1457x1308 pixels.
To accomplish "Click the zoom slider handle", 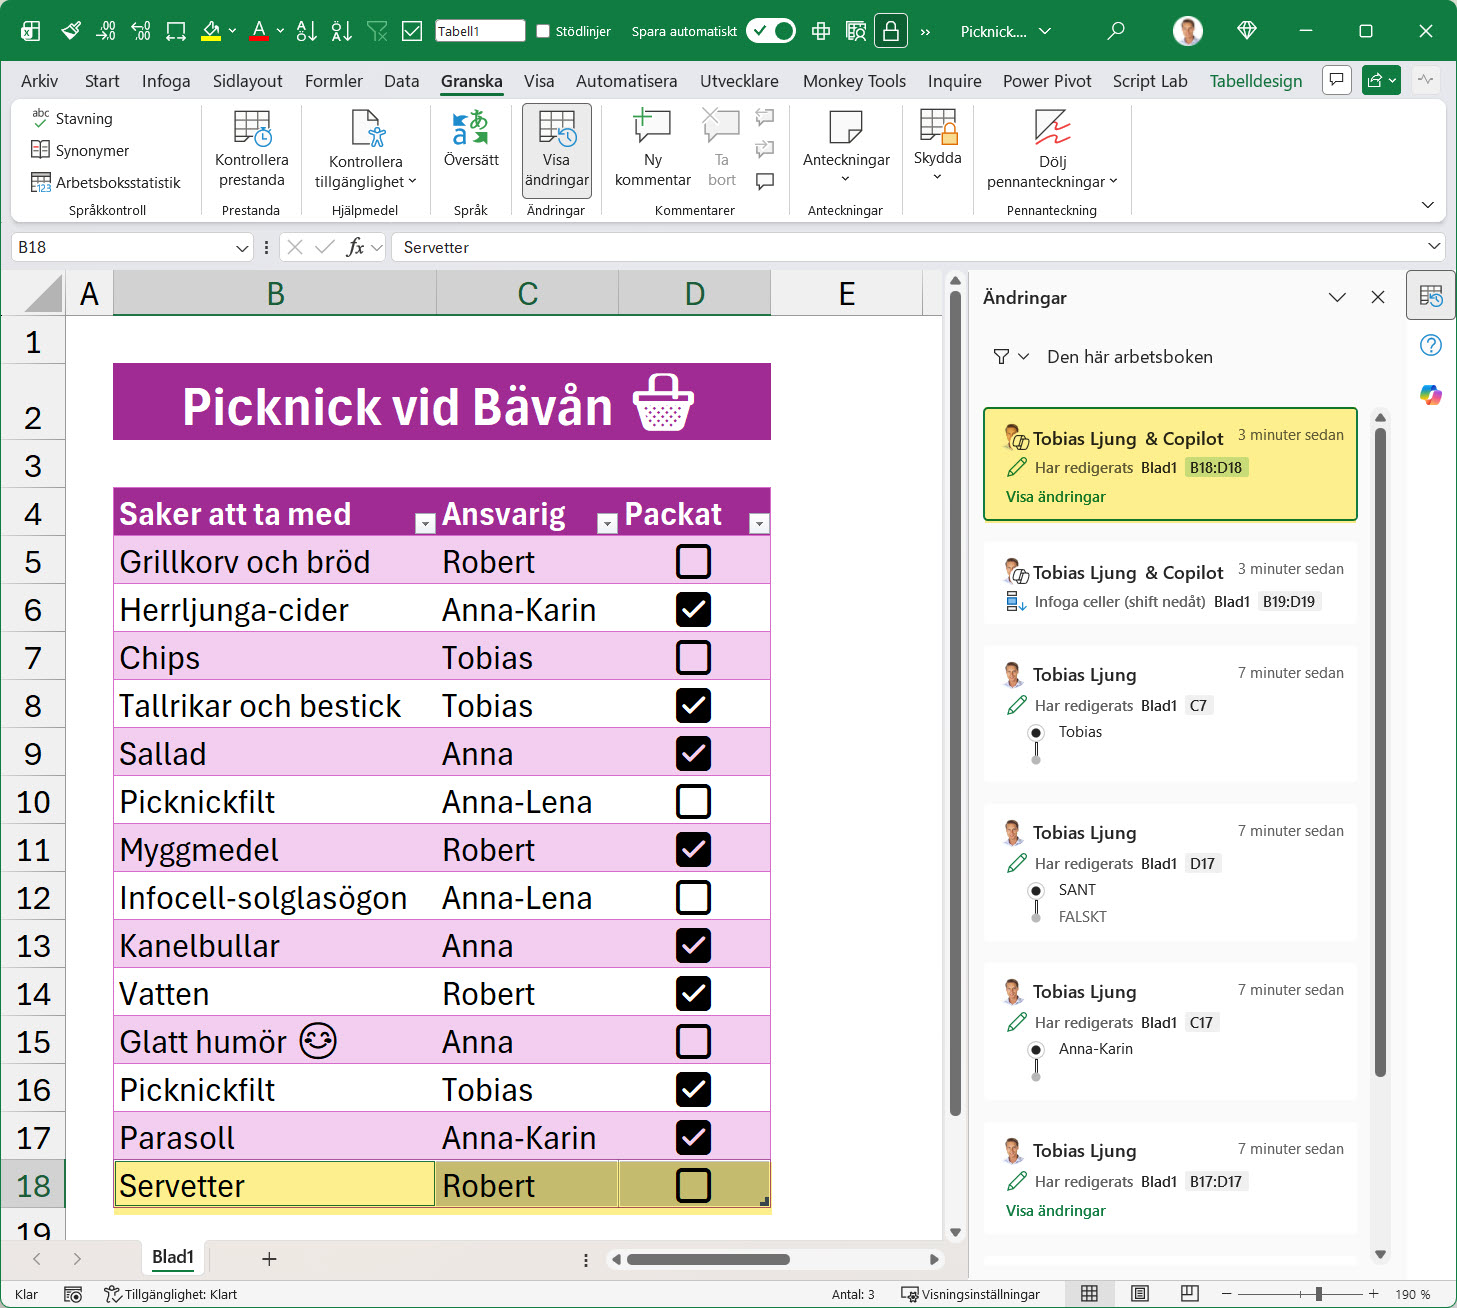I will coord(1319,1294).
